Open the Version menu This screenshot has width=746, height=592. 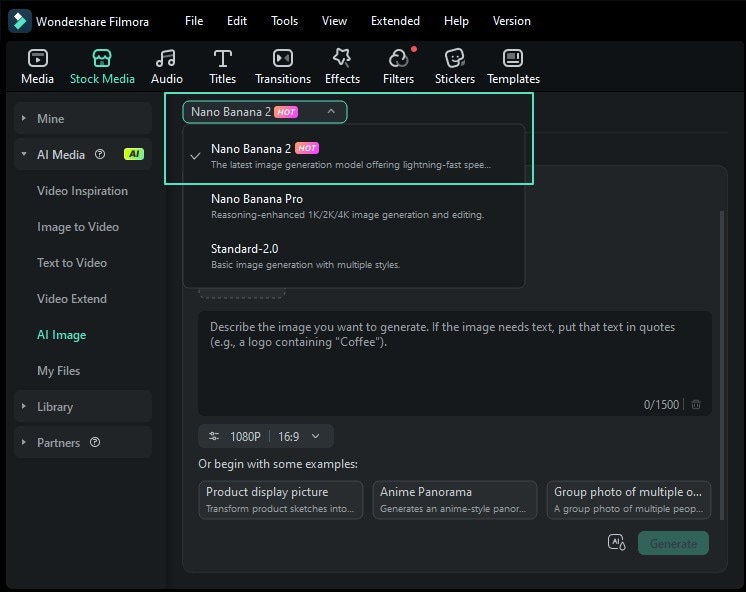pyautogui.click(x=511, y=21)
